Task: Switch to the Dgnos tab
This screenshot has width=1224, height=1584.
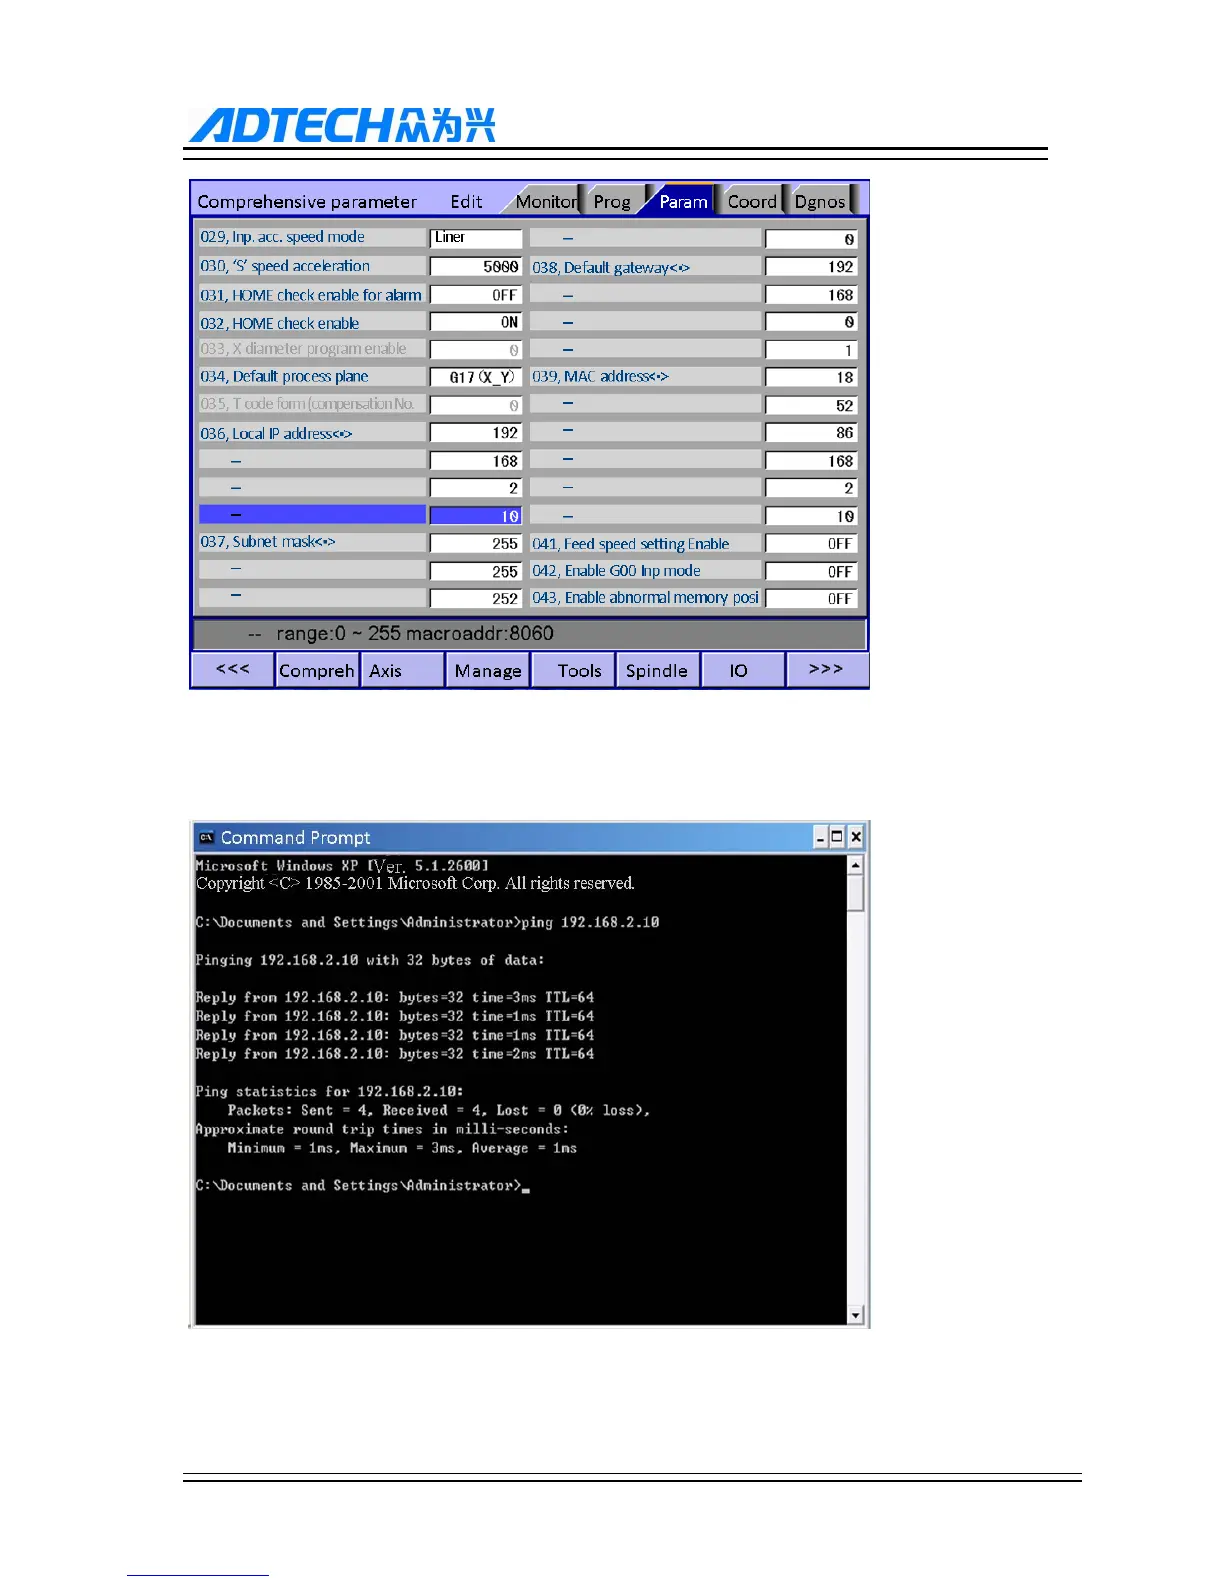Action: coord(820,201)
